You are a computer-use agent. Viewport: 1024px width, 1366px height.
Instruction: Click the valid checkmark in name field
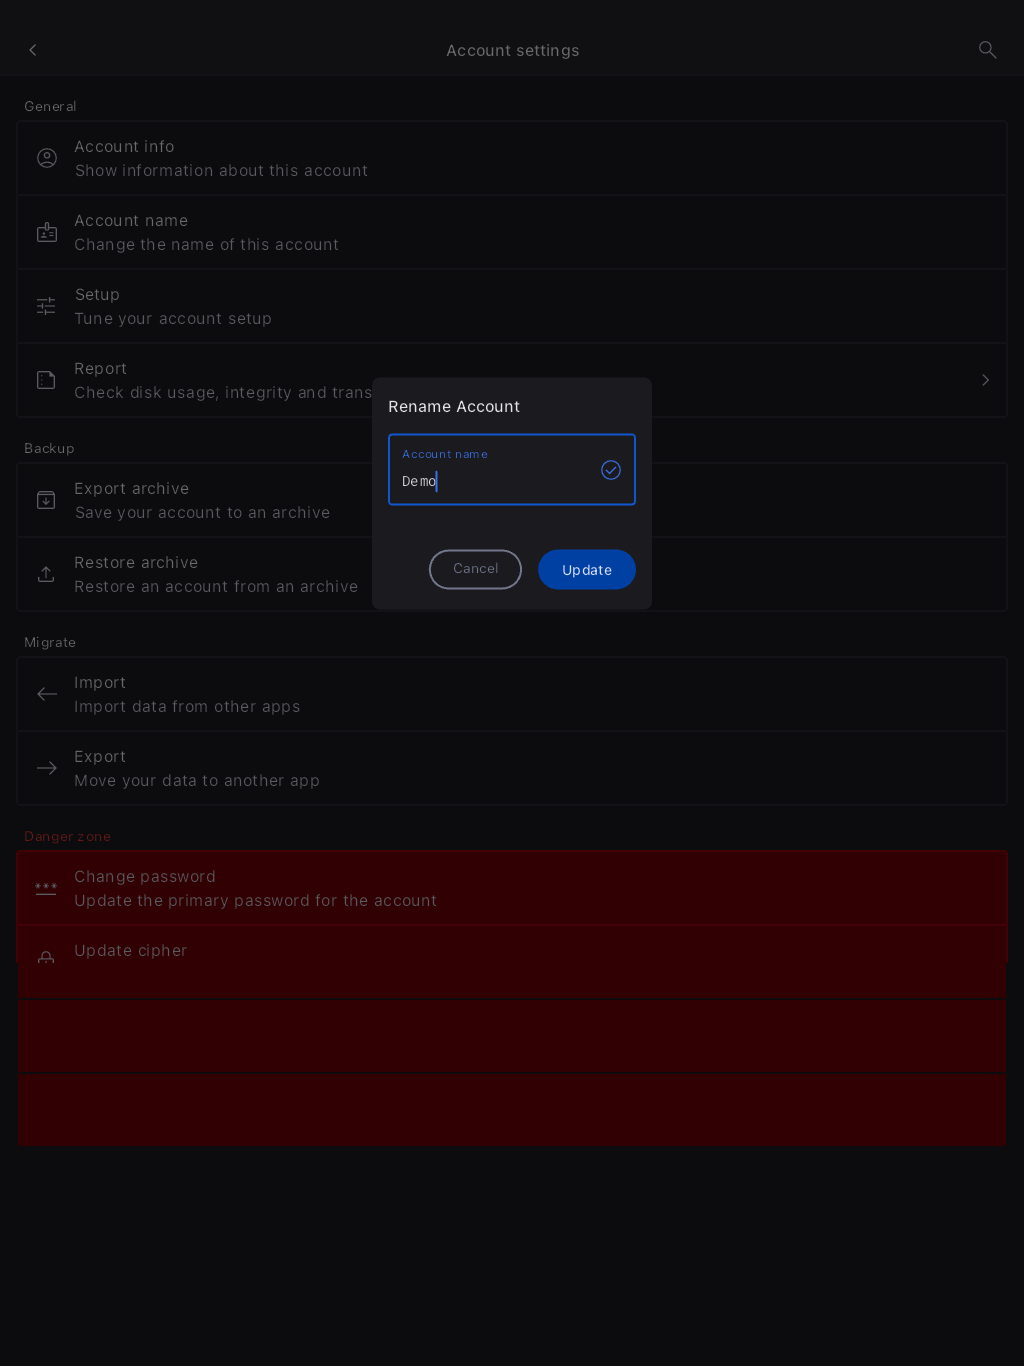[611, 470]
